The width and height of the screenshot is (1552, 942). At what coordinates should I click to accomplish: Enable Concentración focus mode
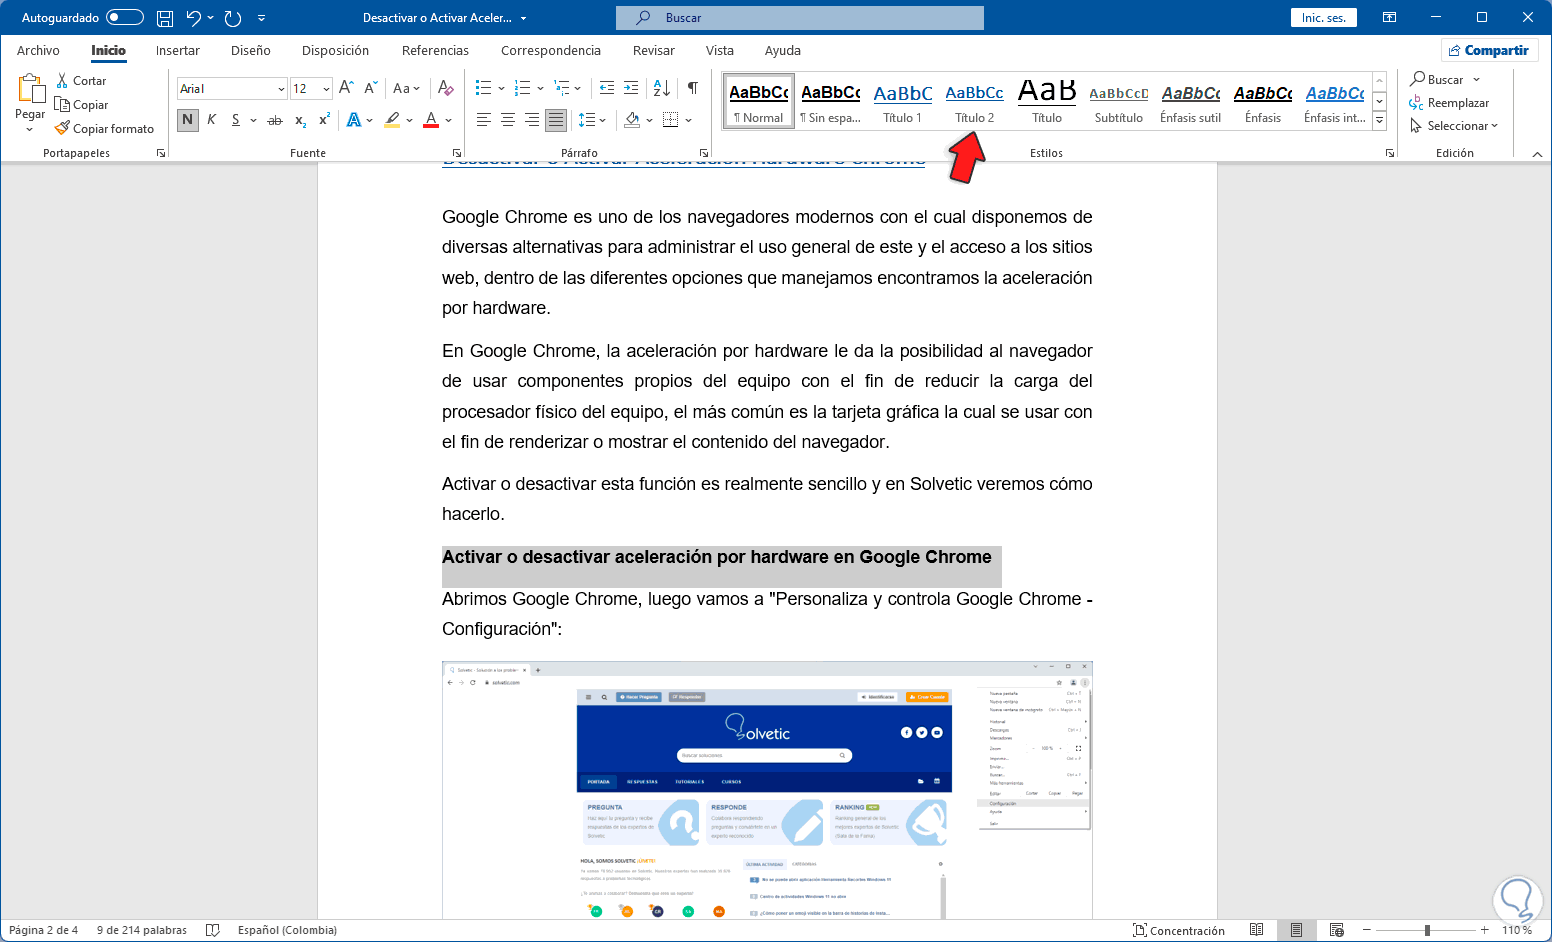click(1178, 930)
